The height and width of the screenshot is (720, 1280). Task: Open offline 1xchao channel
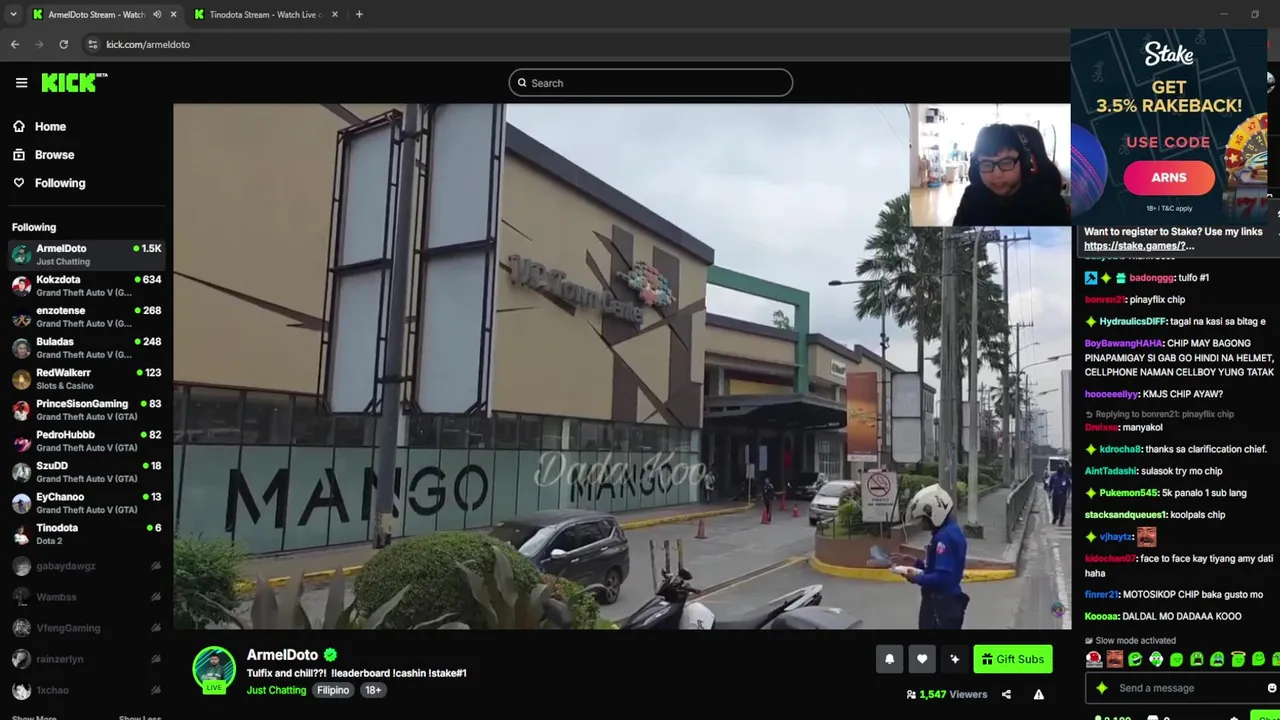point(86,690)
